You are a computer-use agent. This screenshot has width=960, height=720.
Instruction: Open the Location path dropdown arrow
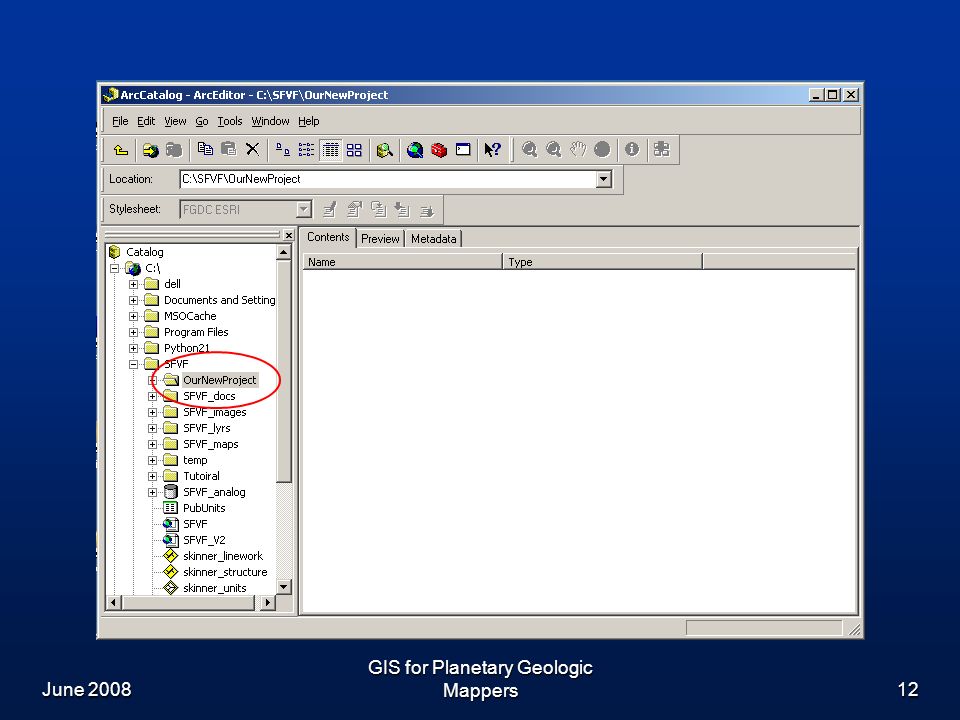(604, 179)
